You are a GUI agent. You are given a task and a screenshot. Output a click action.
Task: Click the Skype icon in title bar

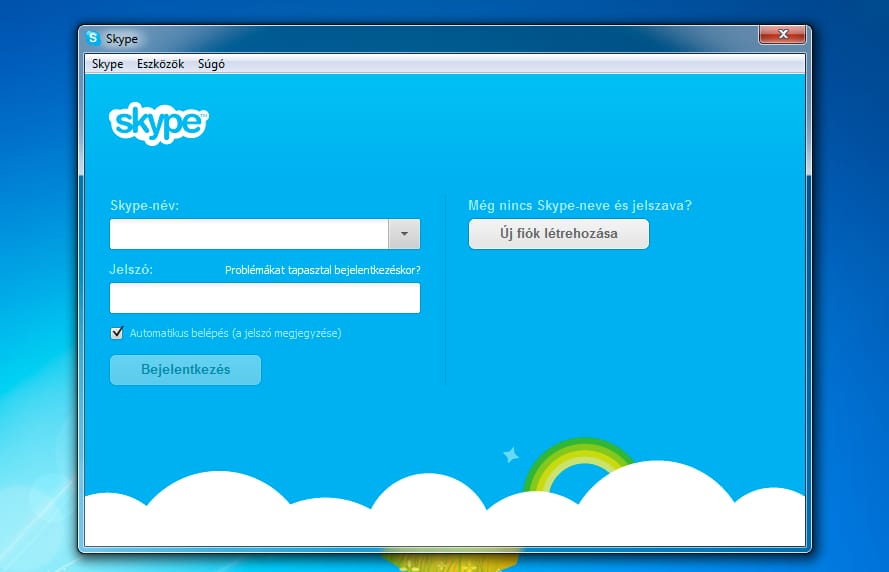coord(92,38)
